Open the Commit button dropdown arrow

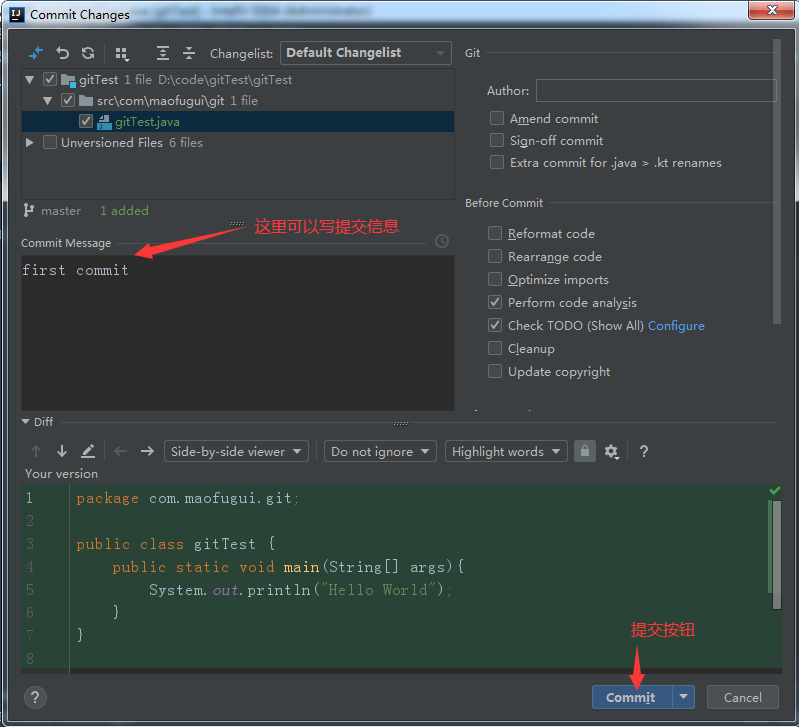[x=684, y=697]
